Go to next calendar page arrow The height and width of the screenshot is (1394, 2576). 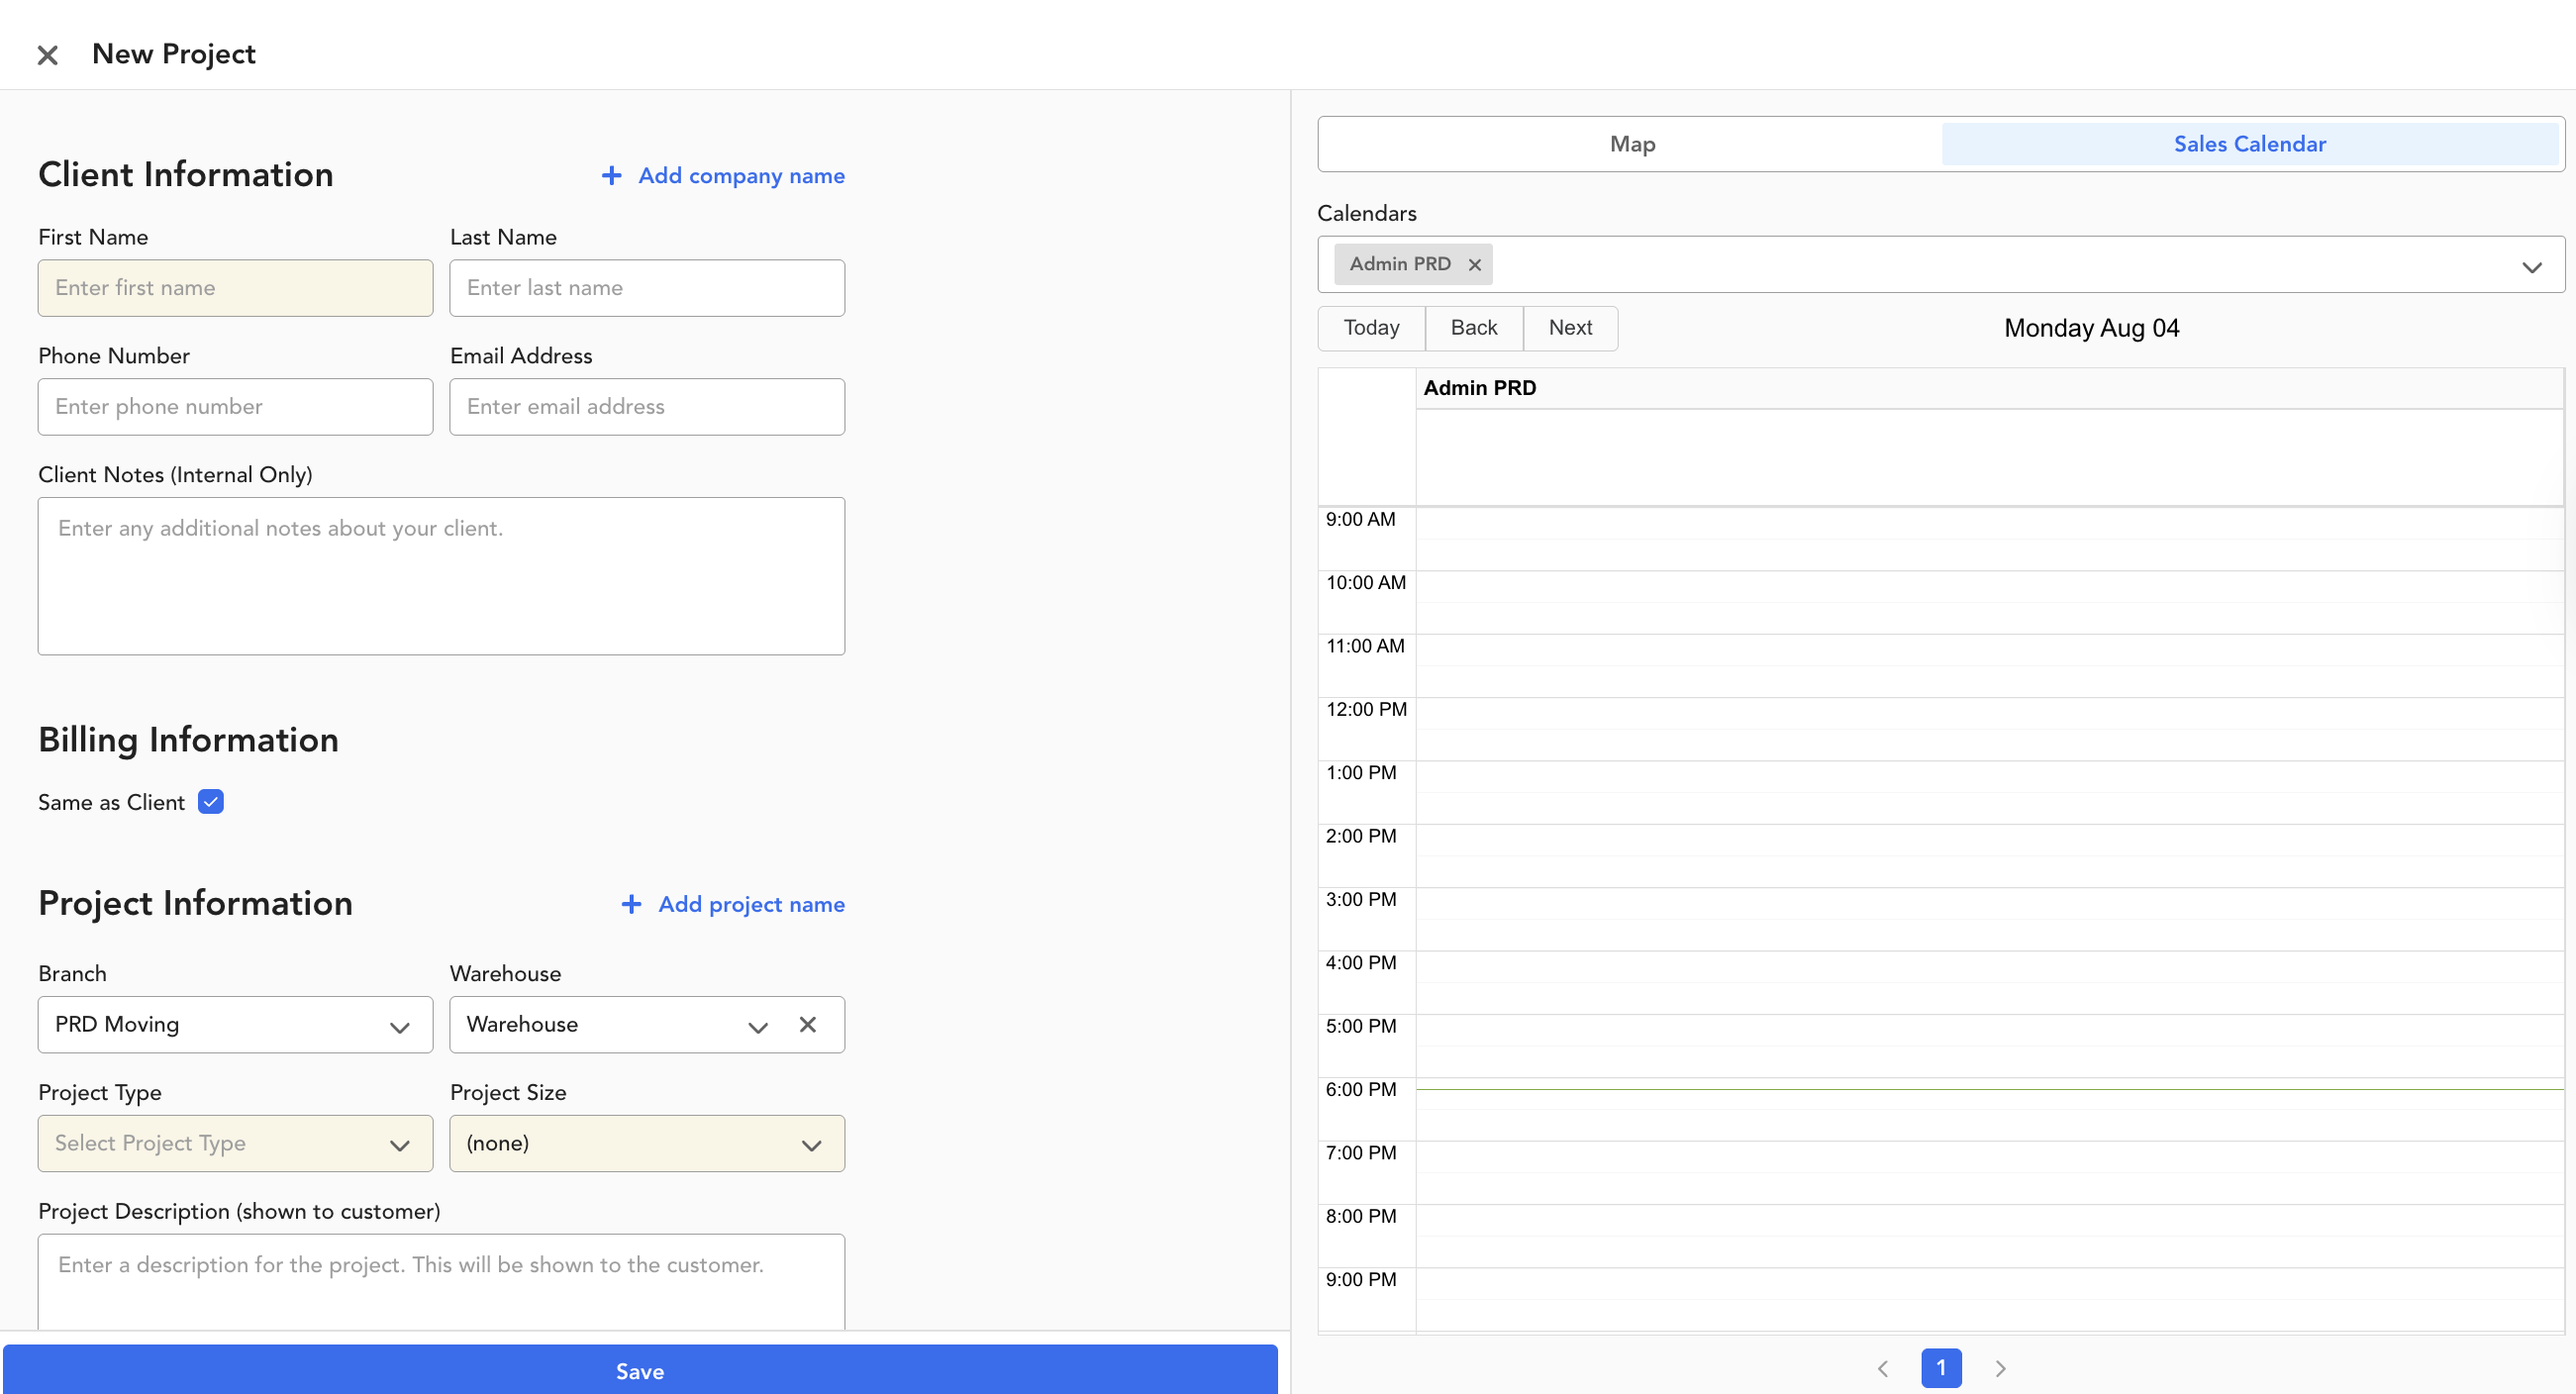click(2000, 1368)
